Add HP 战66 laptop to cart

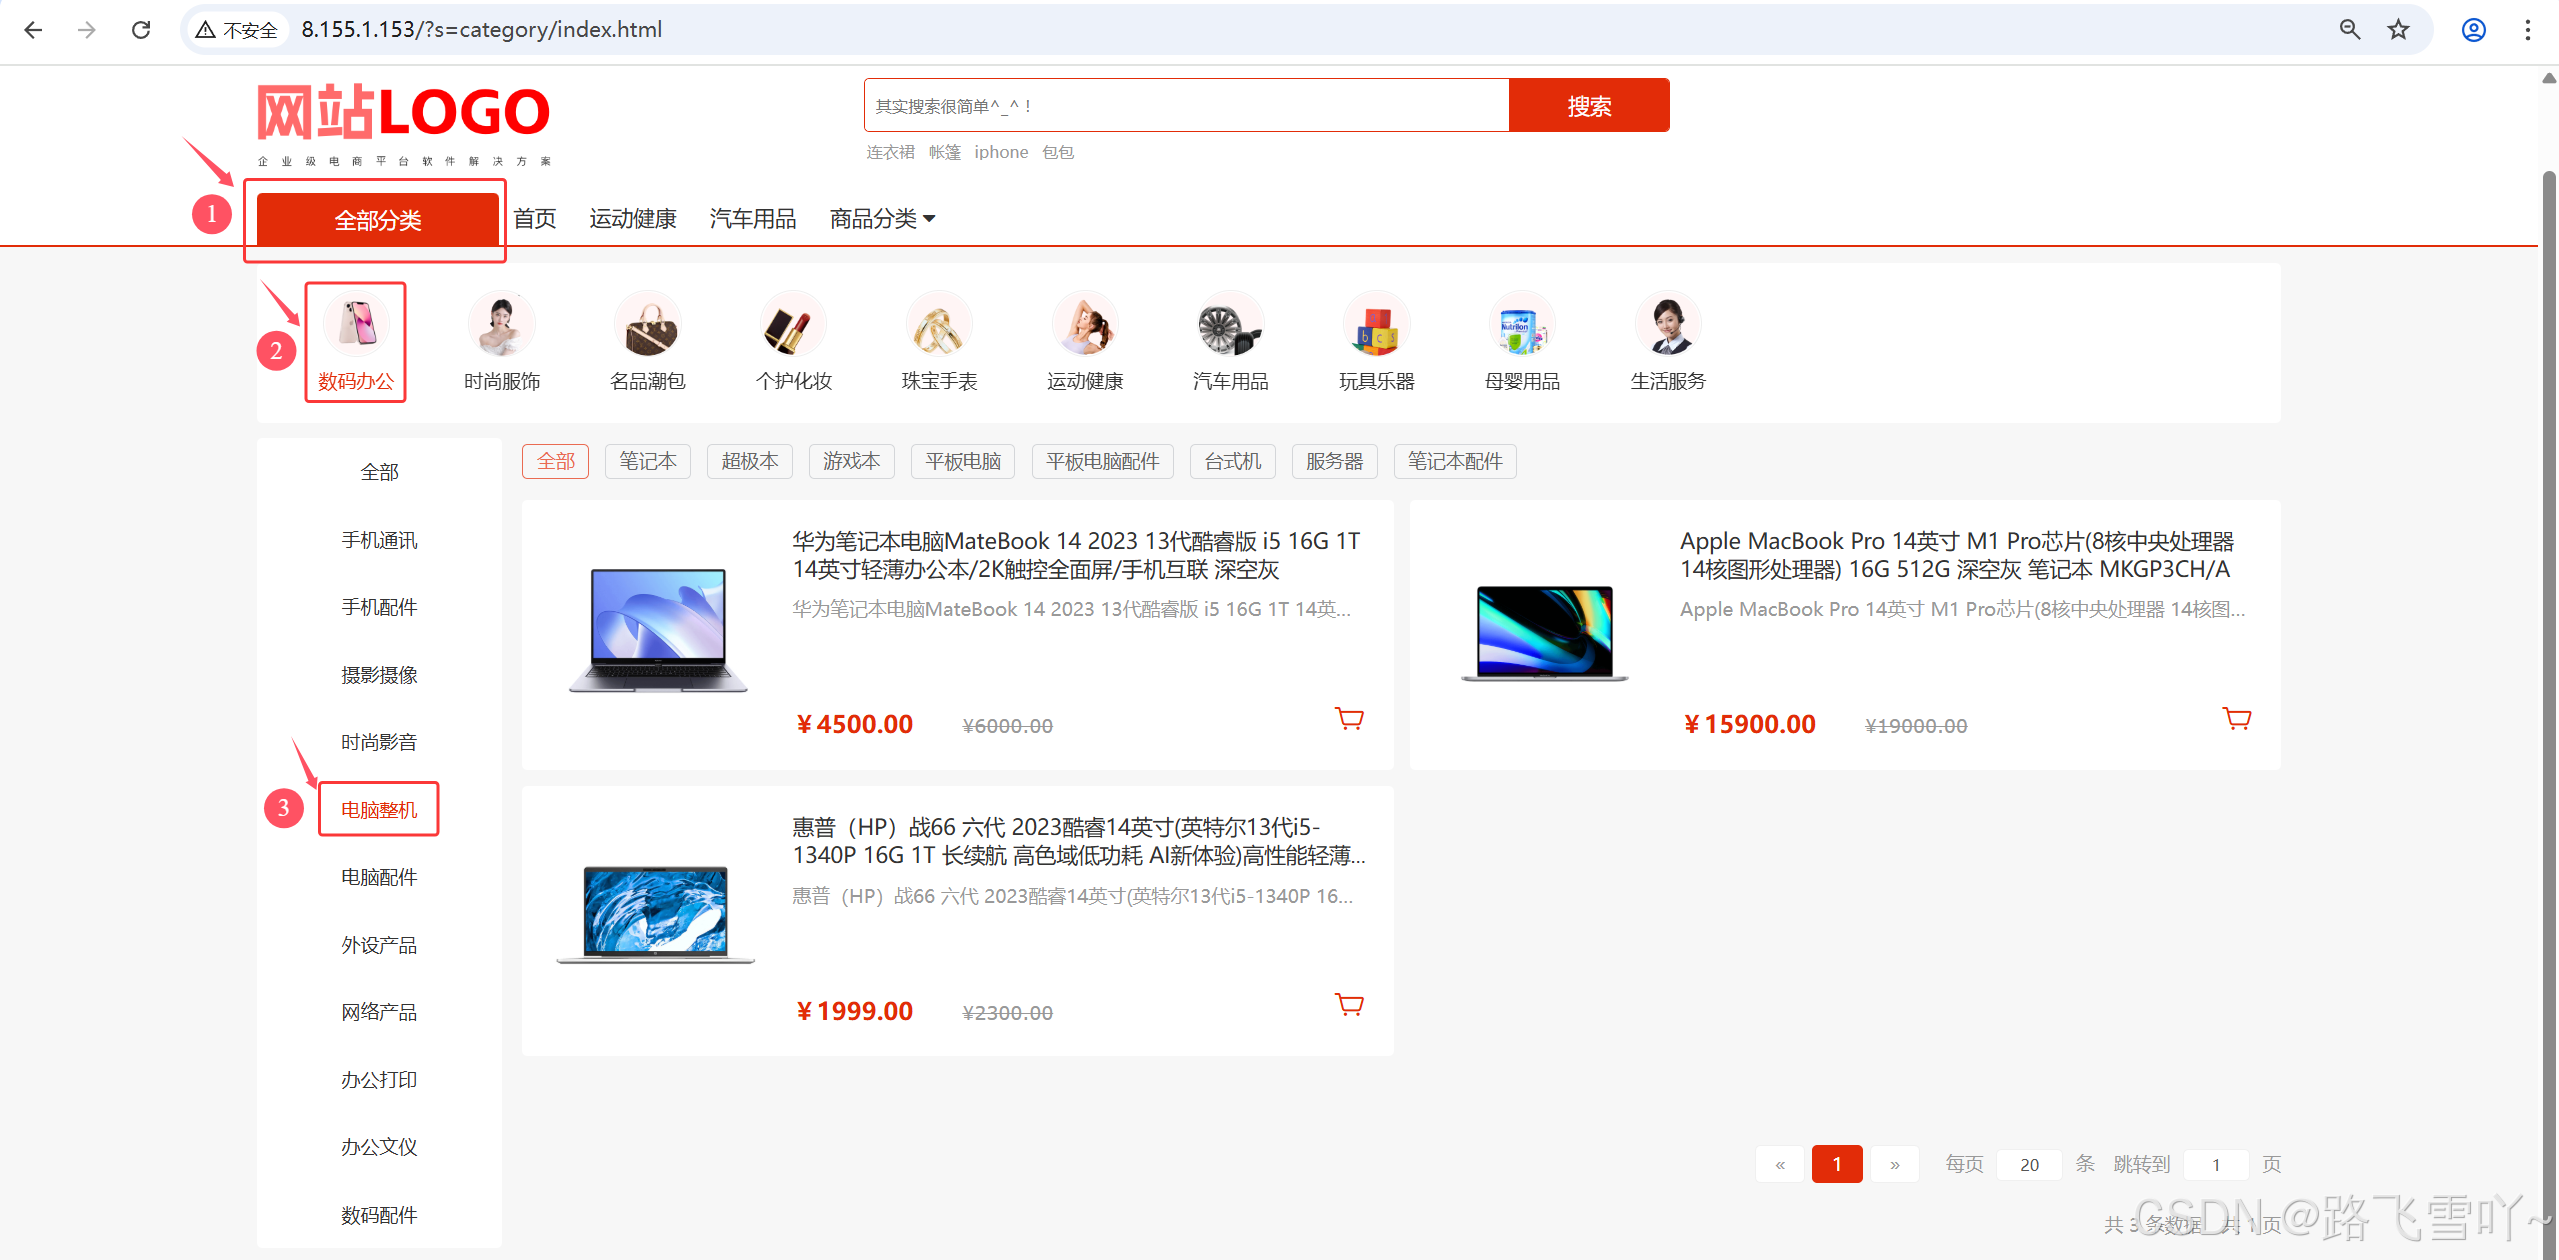[1349, 1004]
